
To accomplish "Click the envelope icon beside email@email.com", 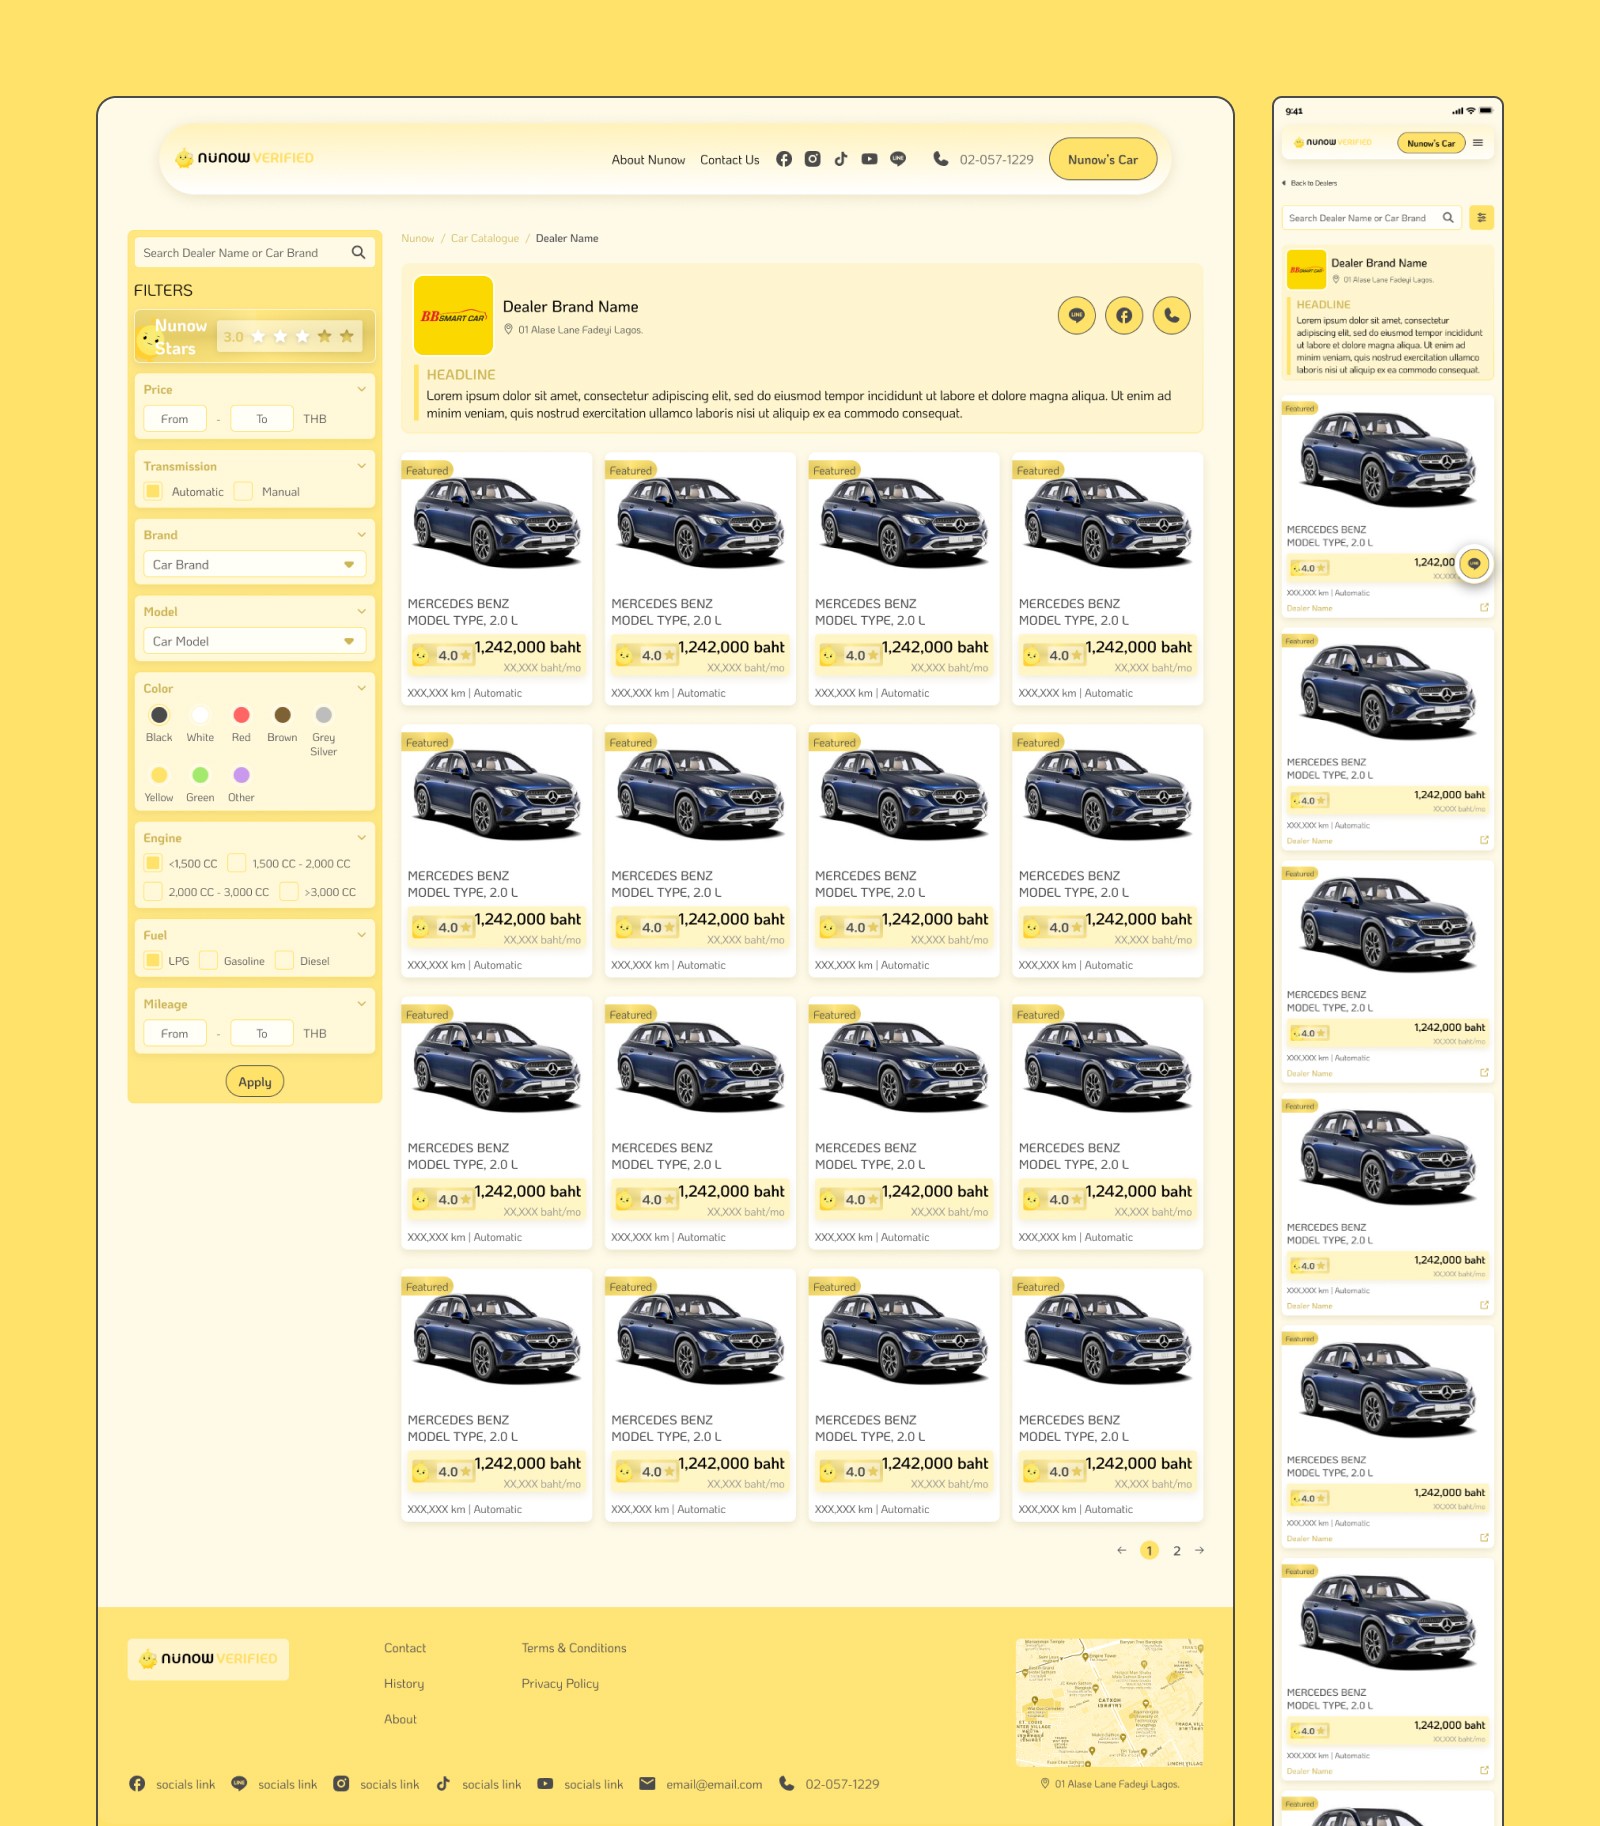I will [647, 1784].
